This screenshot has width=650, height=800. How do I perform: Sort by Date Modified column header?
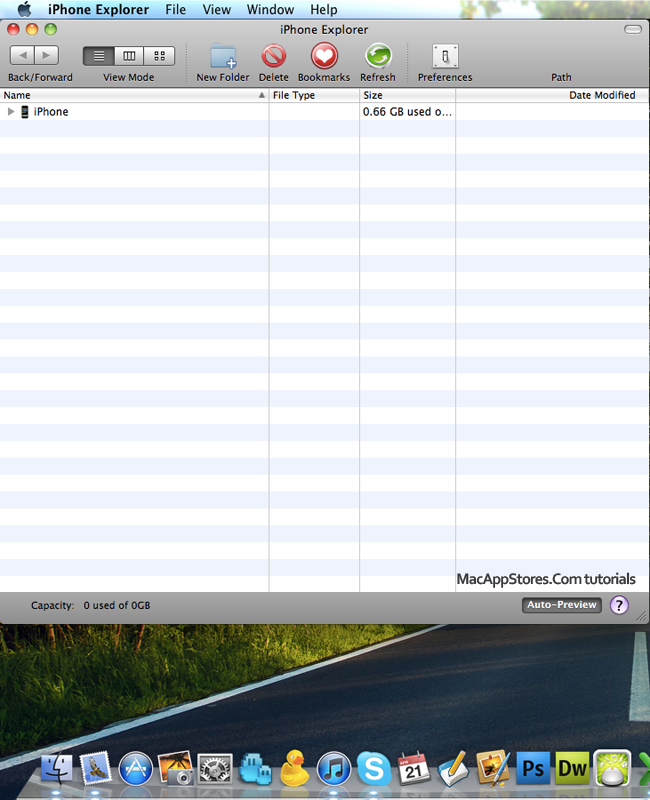[552, 95]
